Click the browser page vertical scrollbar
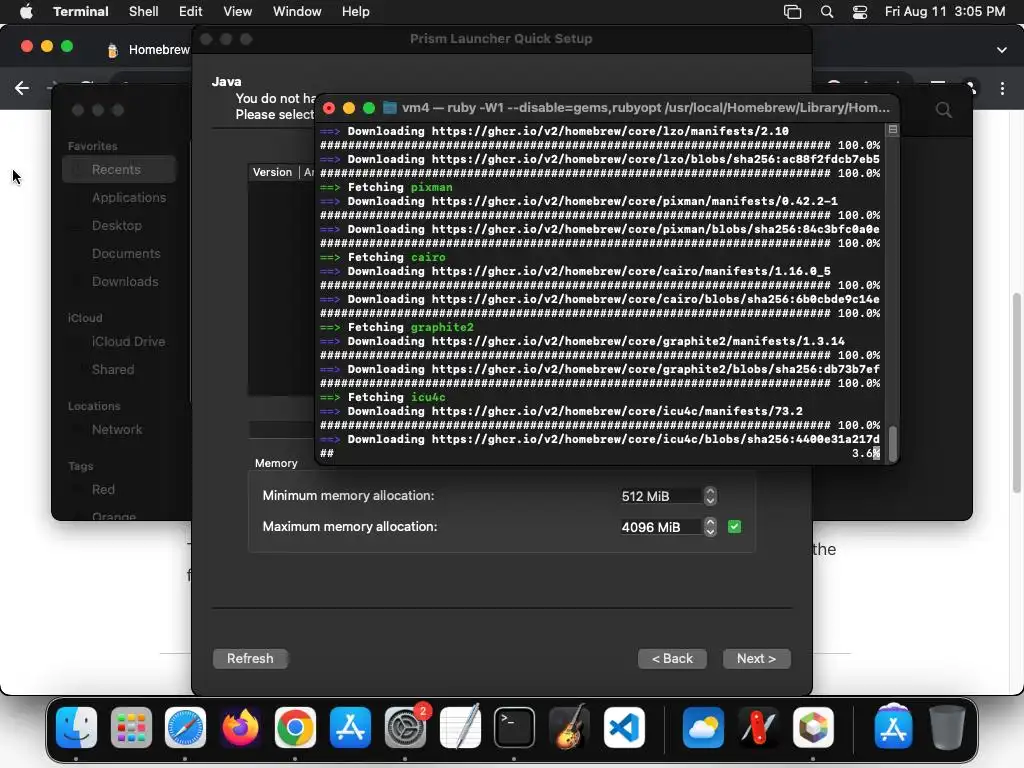Screen dimensions: 1024x768 1016,392
